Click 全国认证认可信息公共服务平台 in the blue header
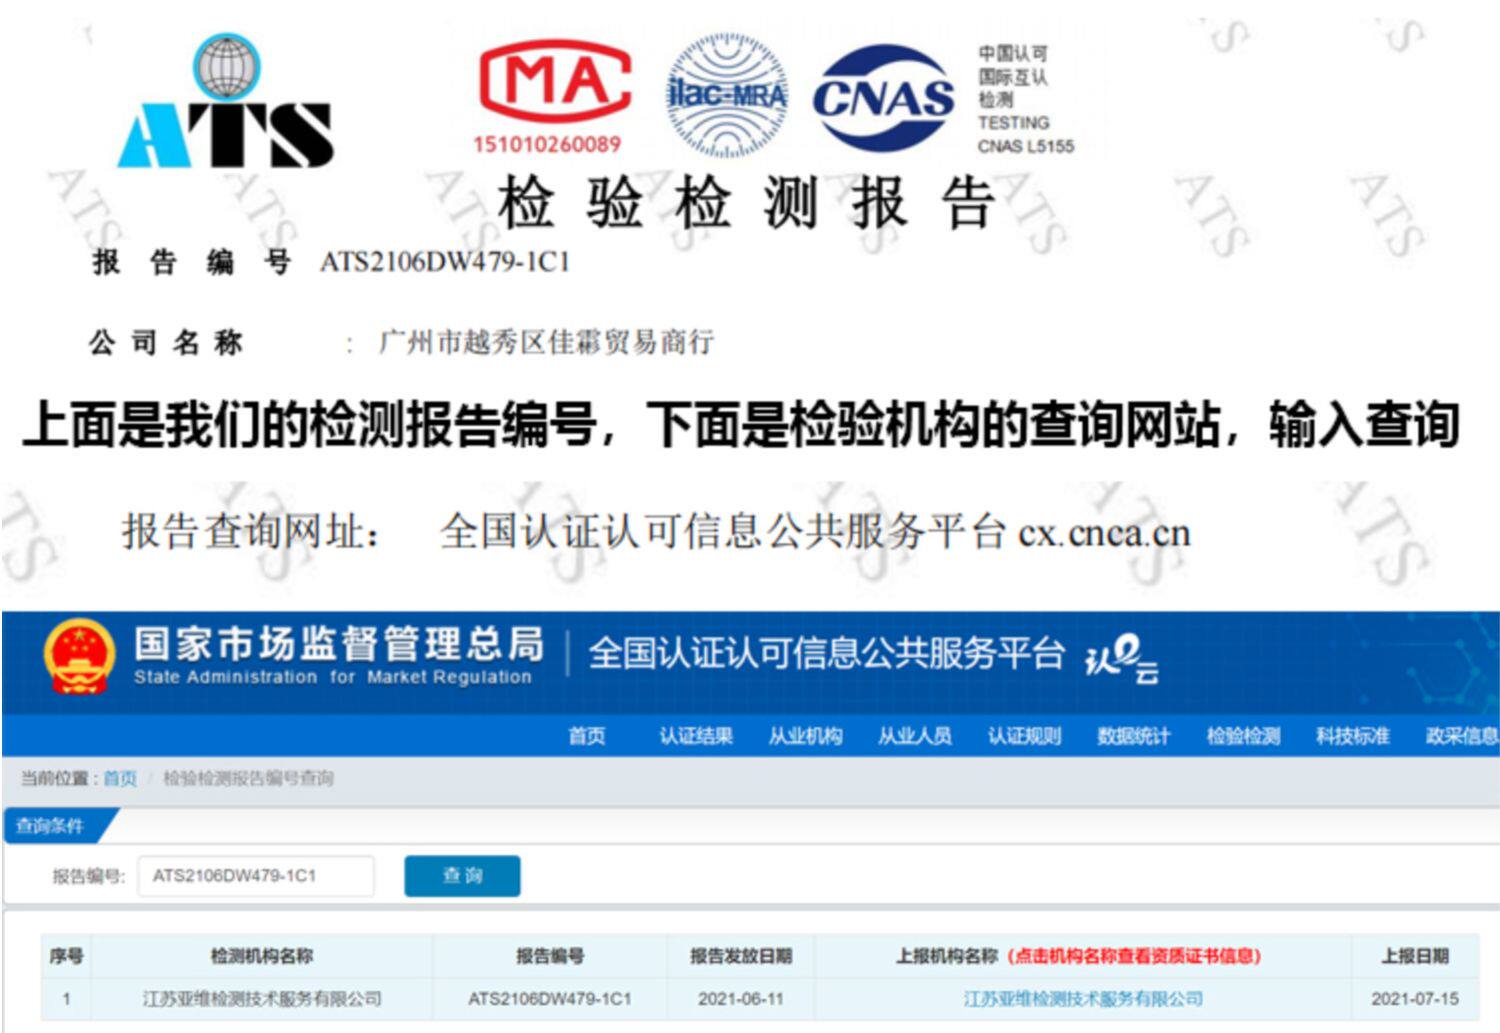The image size is (1500, 1033). [826, 653]
